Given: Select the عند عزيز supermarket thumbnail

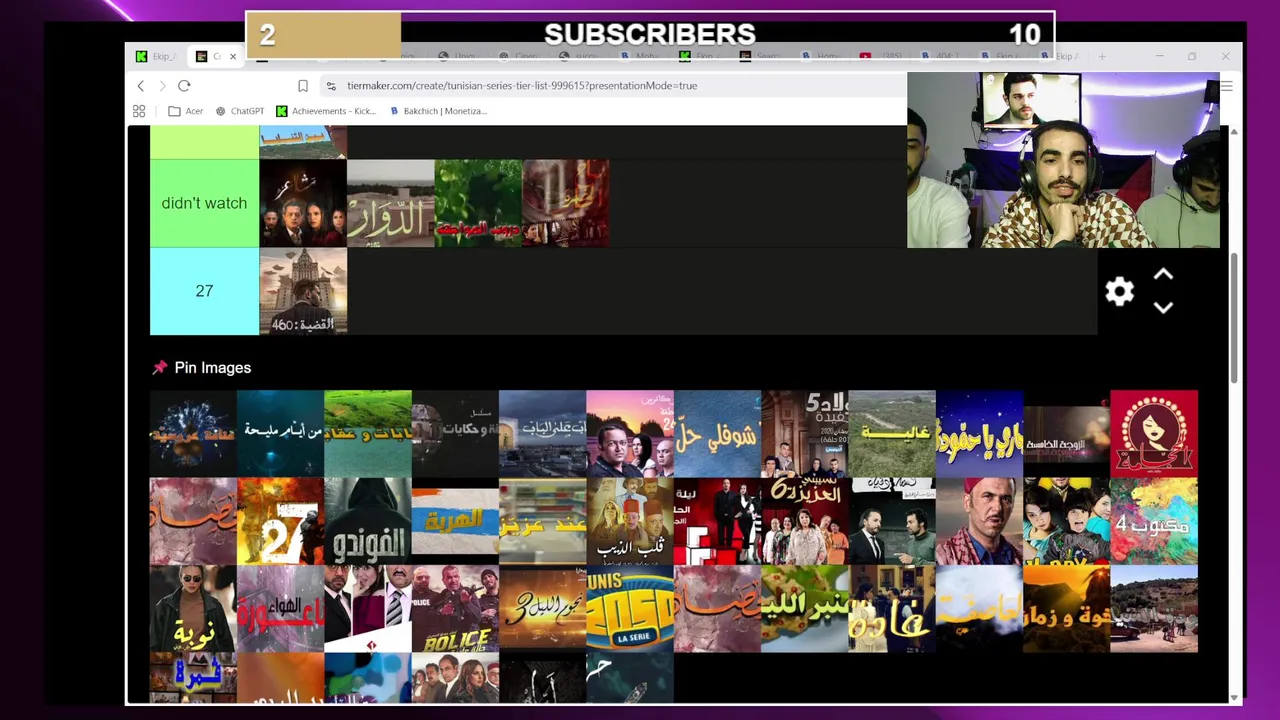Looking at the screenshot, I should (542, 521).
